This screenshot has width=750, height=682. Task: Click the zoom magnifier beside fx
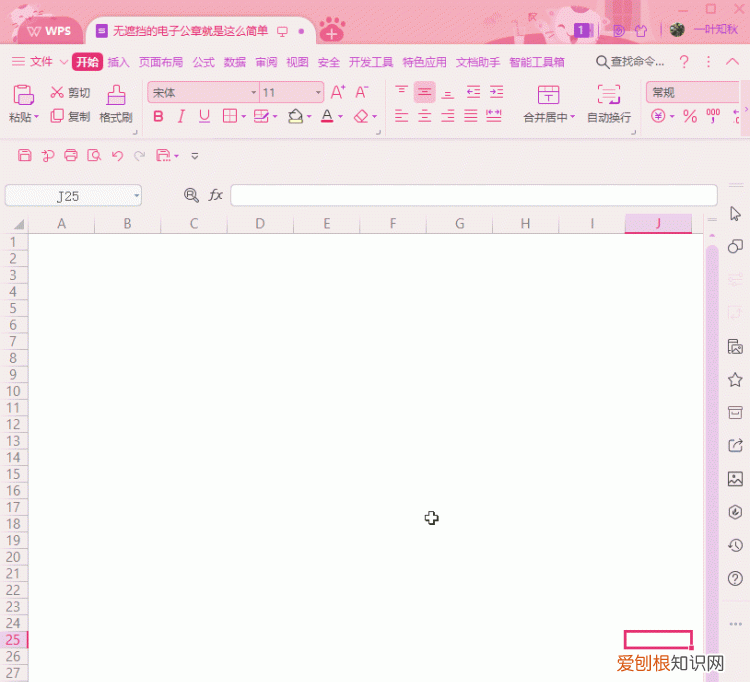coord(191,195)
